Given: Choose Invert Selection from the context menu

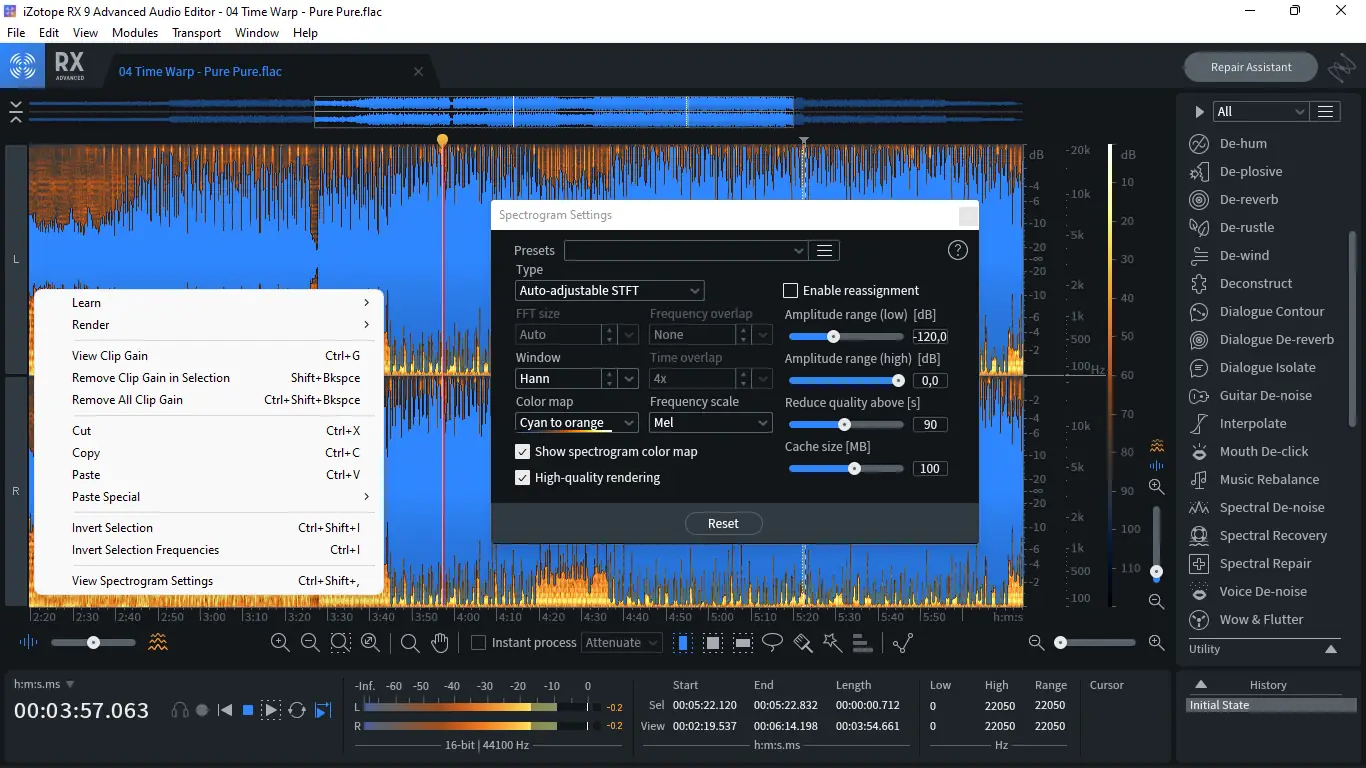Looking at the screenshot, I should tap(113, 527).
